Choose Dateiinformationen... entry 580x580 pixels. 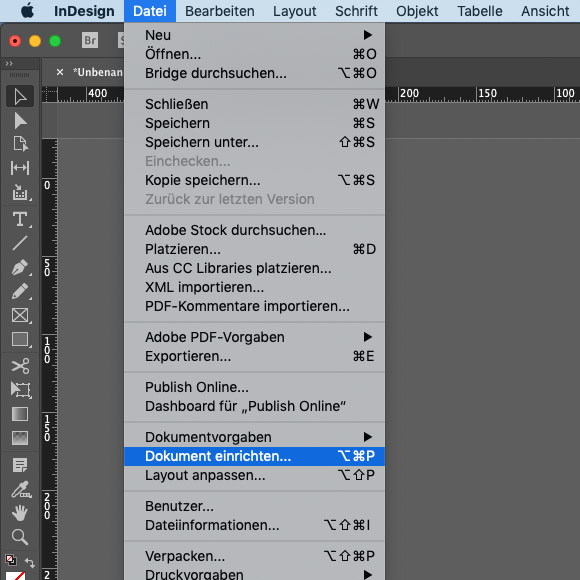click(254, 525)
